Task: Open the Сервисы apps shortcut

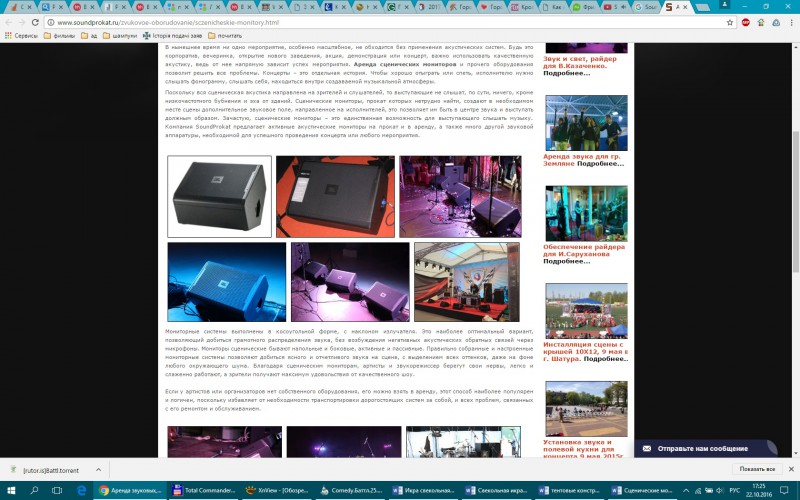Action: pos(21,36)
